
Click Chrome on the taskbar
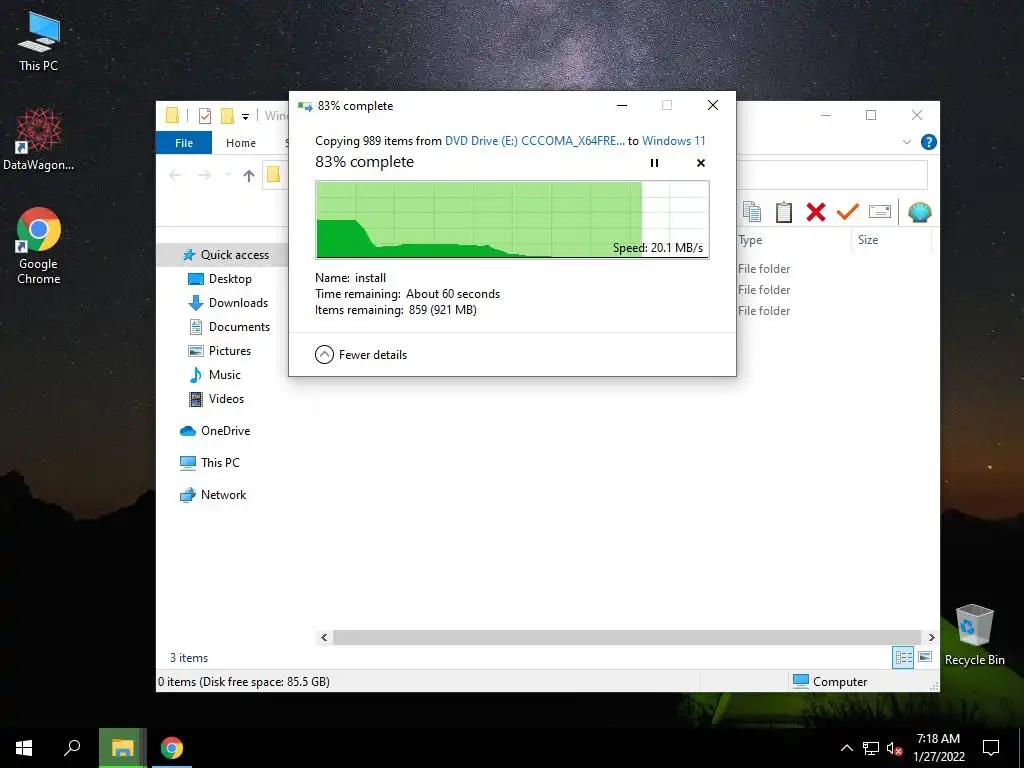(172, 748)
